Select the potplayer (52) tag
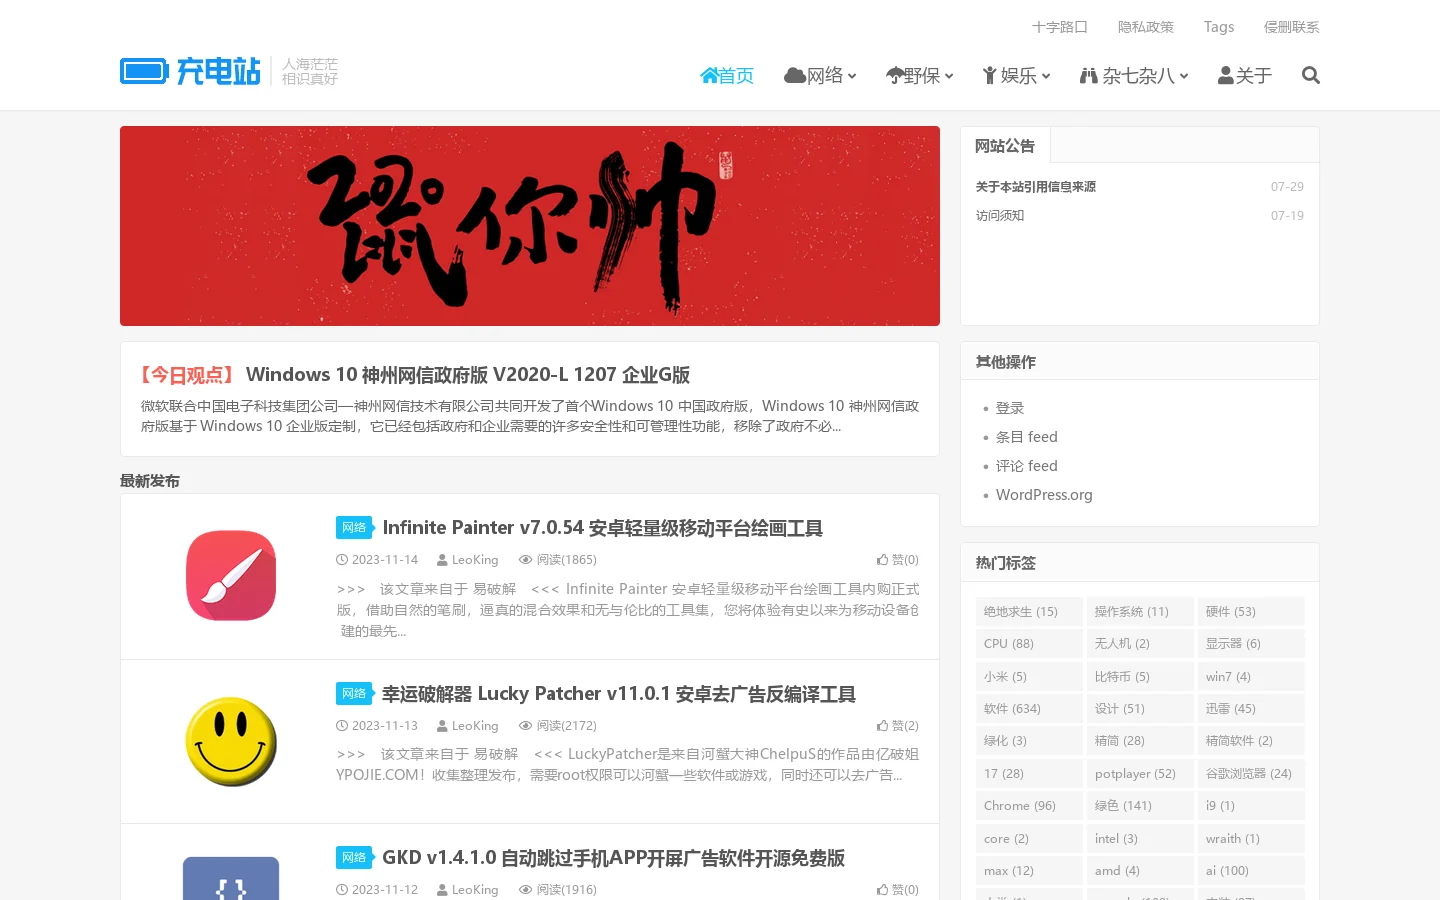This screenshot has height=900, width=1440. point(1140,774)
